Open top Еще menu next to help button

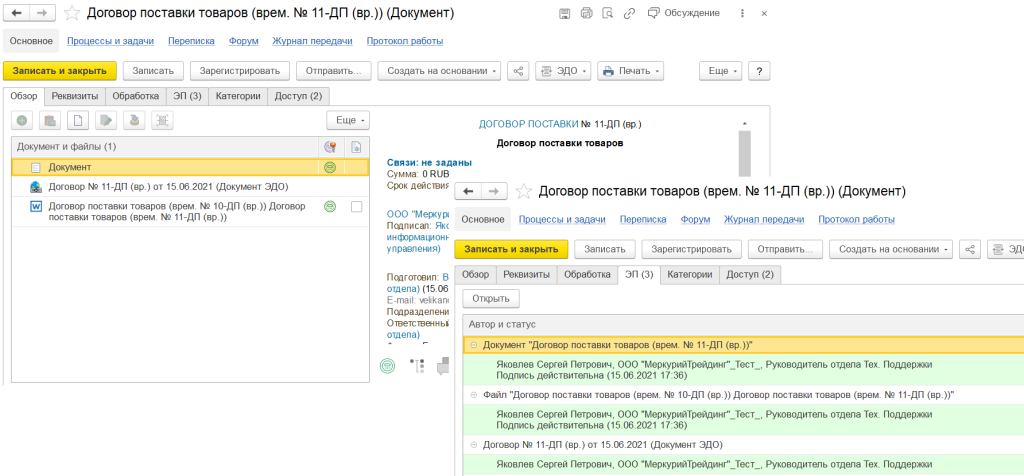[721, 71]
